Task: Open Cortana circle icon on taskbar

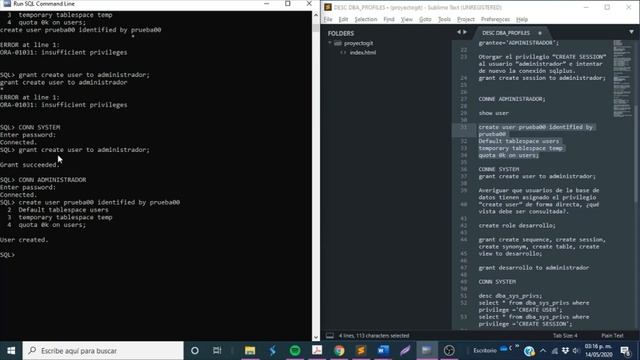Action: (195, 351)
